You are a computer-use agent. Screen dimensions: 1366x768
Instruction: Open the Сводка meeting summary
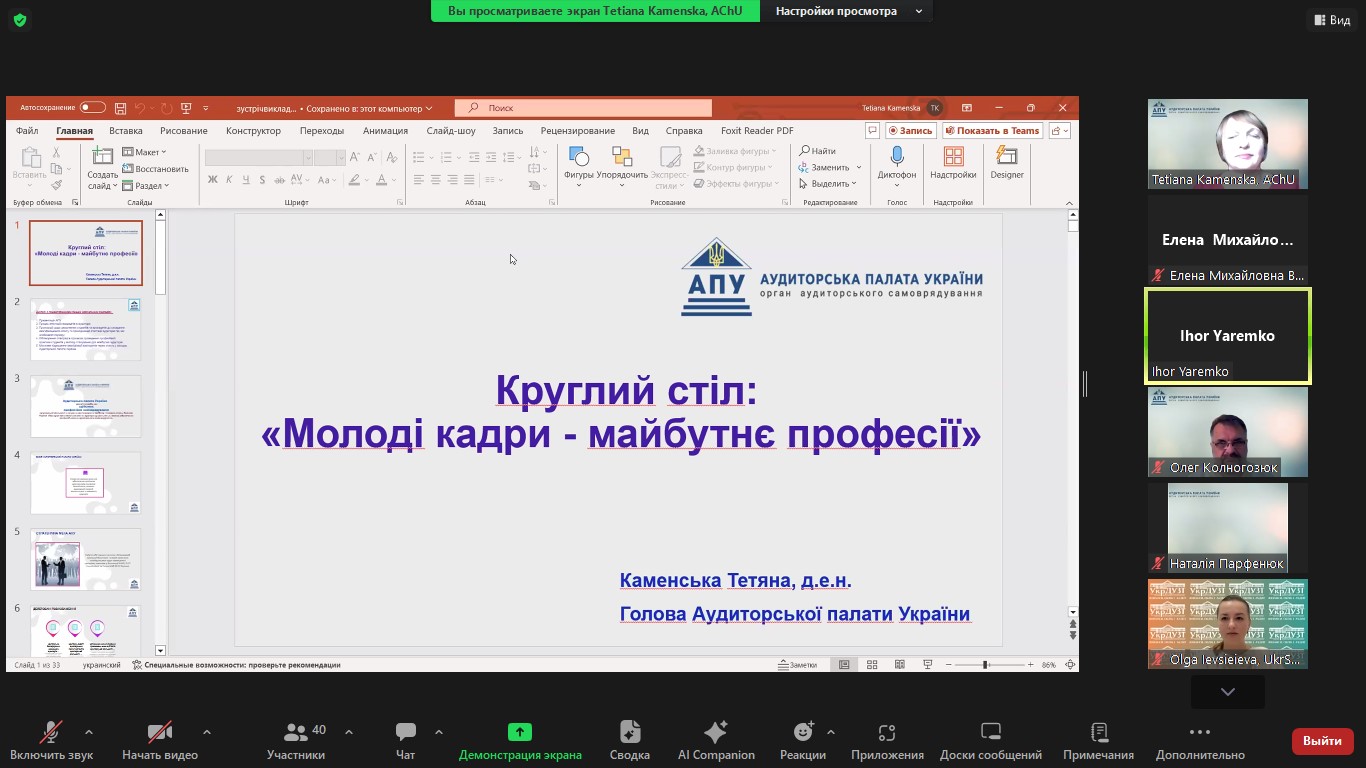pos(630,741)
